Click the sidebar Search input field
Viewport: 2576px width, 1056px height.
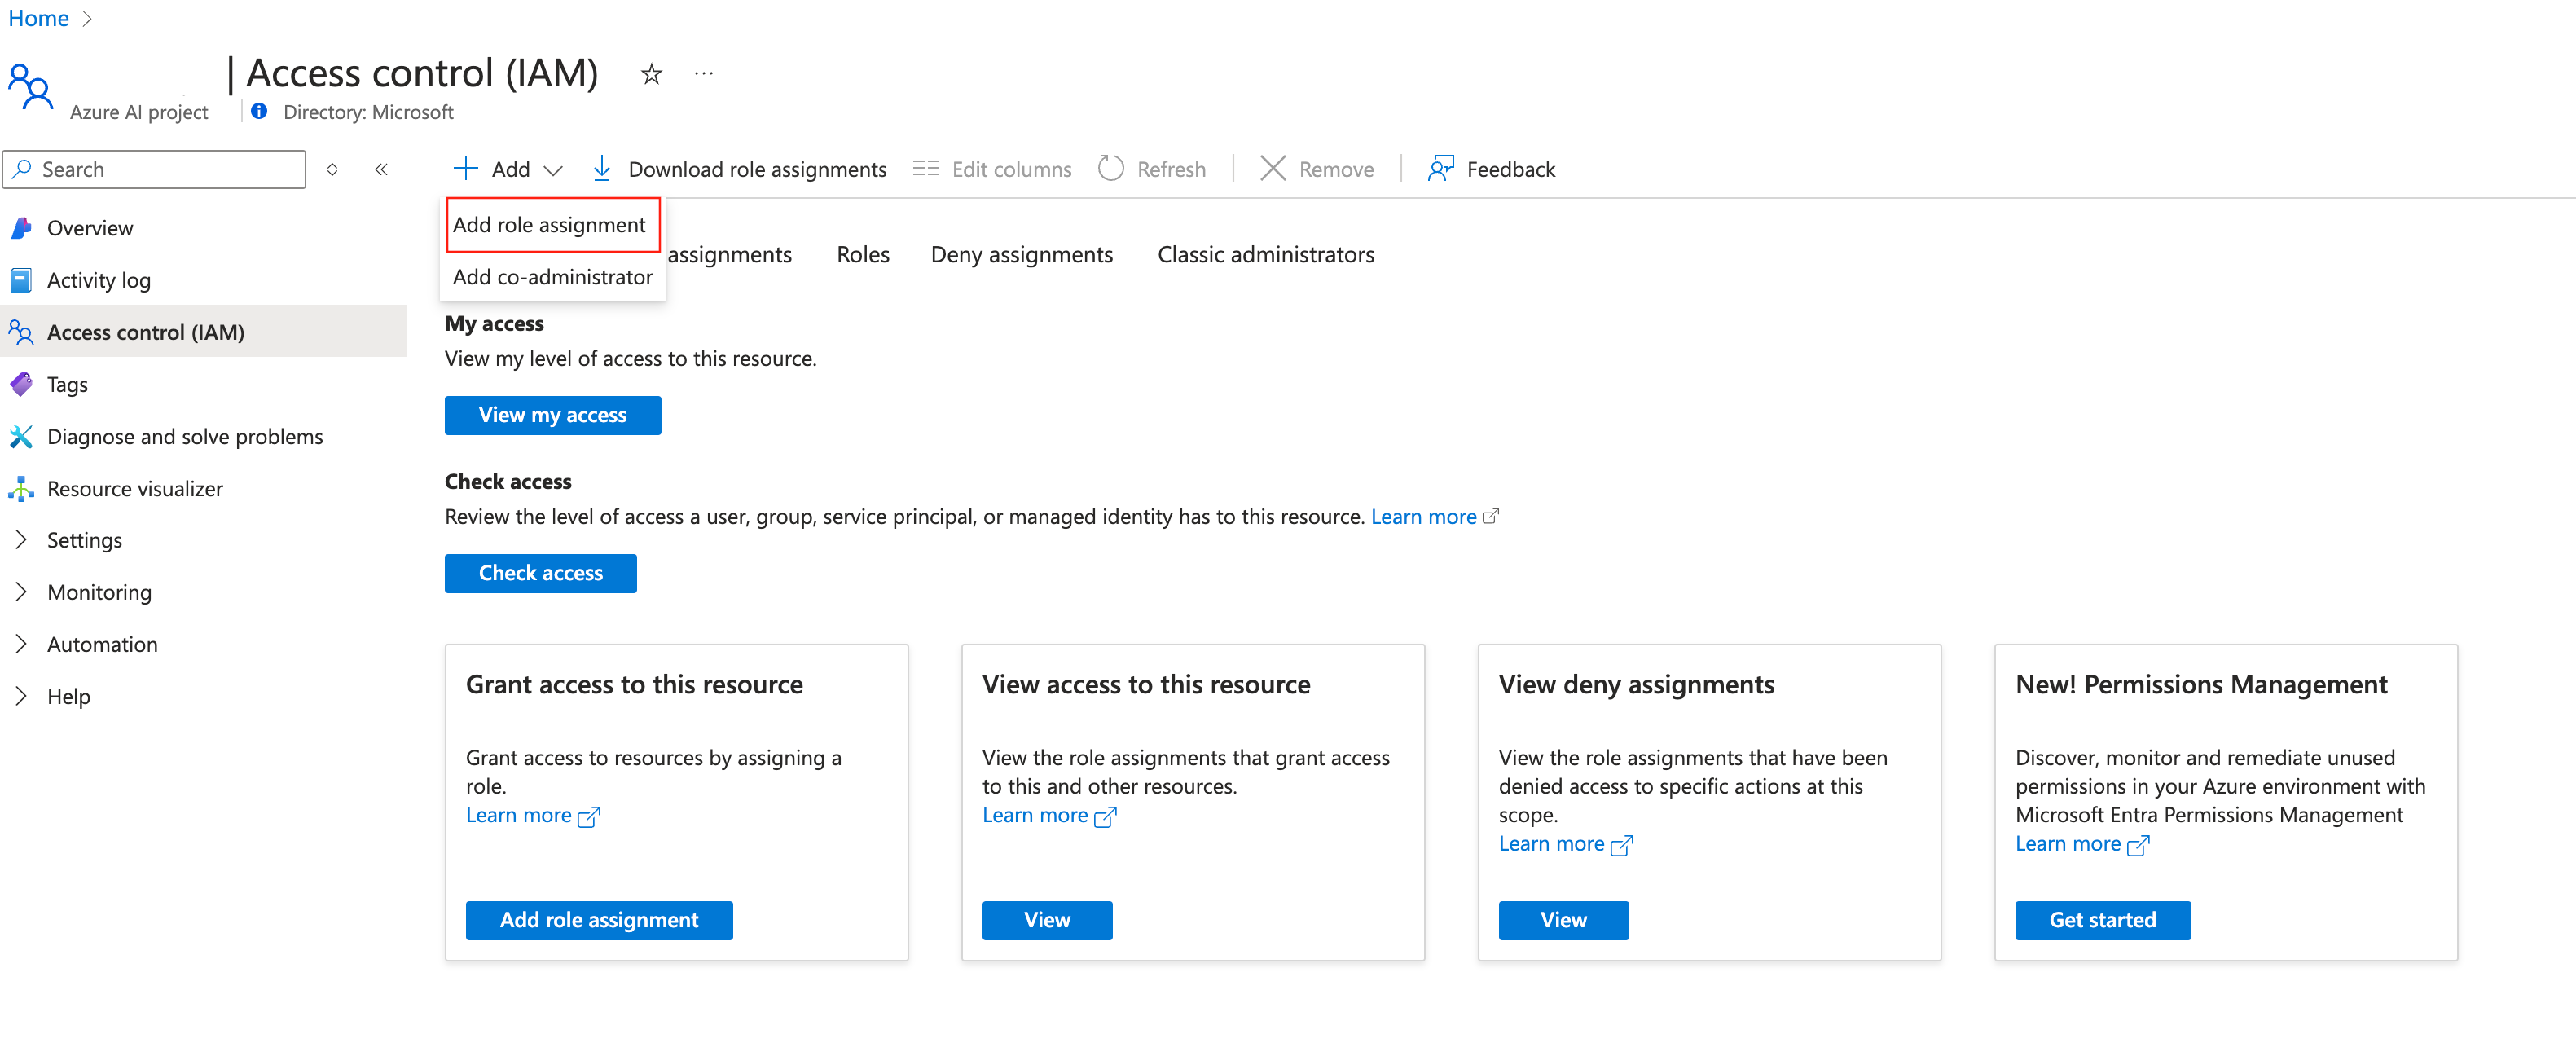point(165,169)
